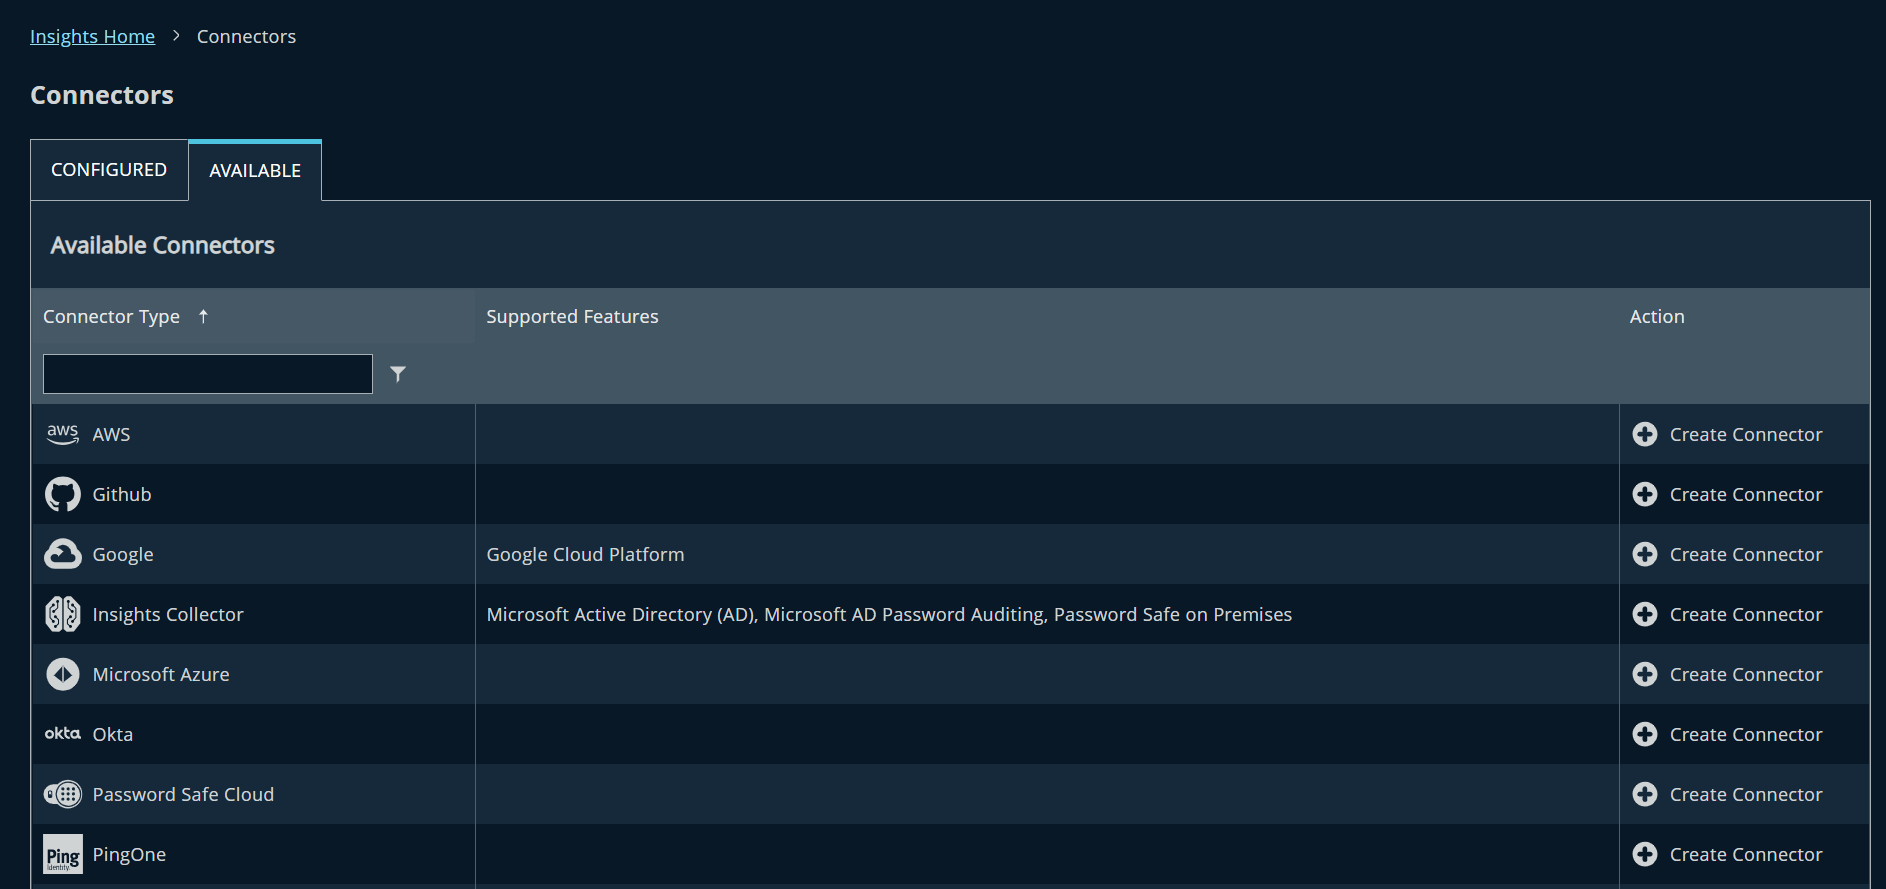Click the Google Cloud Platform feature text
This screenshot has height=889, width=1886.
click(x=585, y=554)
